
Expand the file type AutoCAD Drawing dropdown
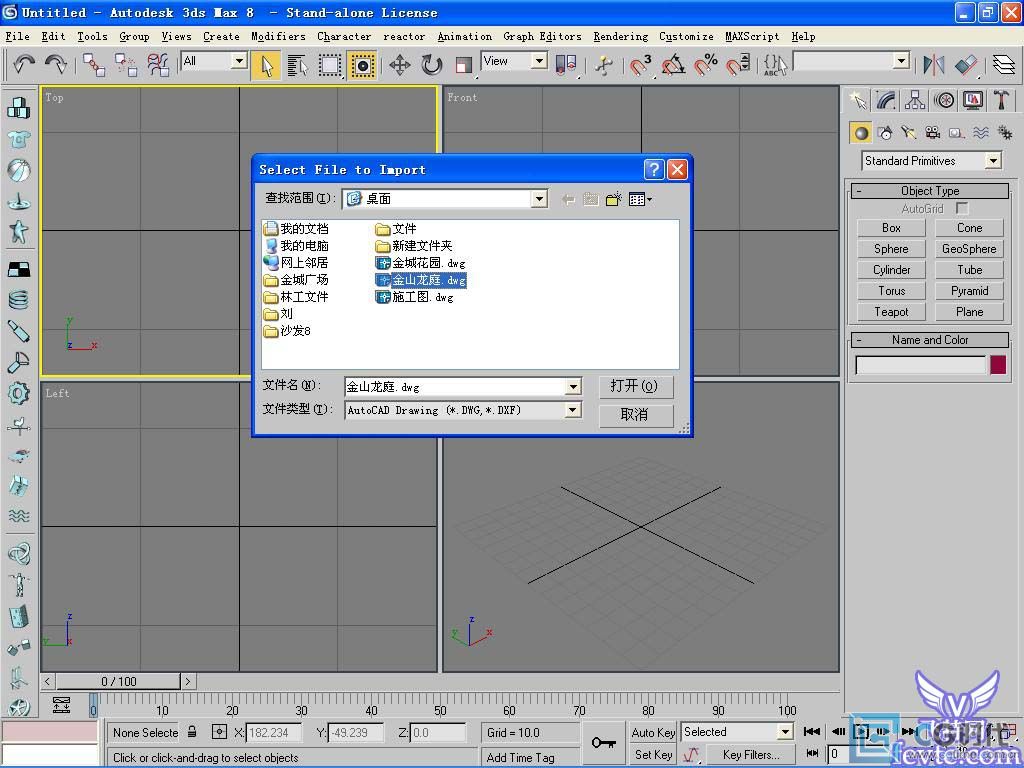(573, 410)
